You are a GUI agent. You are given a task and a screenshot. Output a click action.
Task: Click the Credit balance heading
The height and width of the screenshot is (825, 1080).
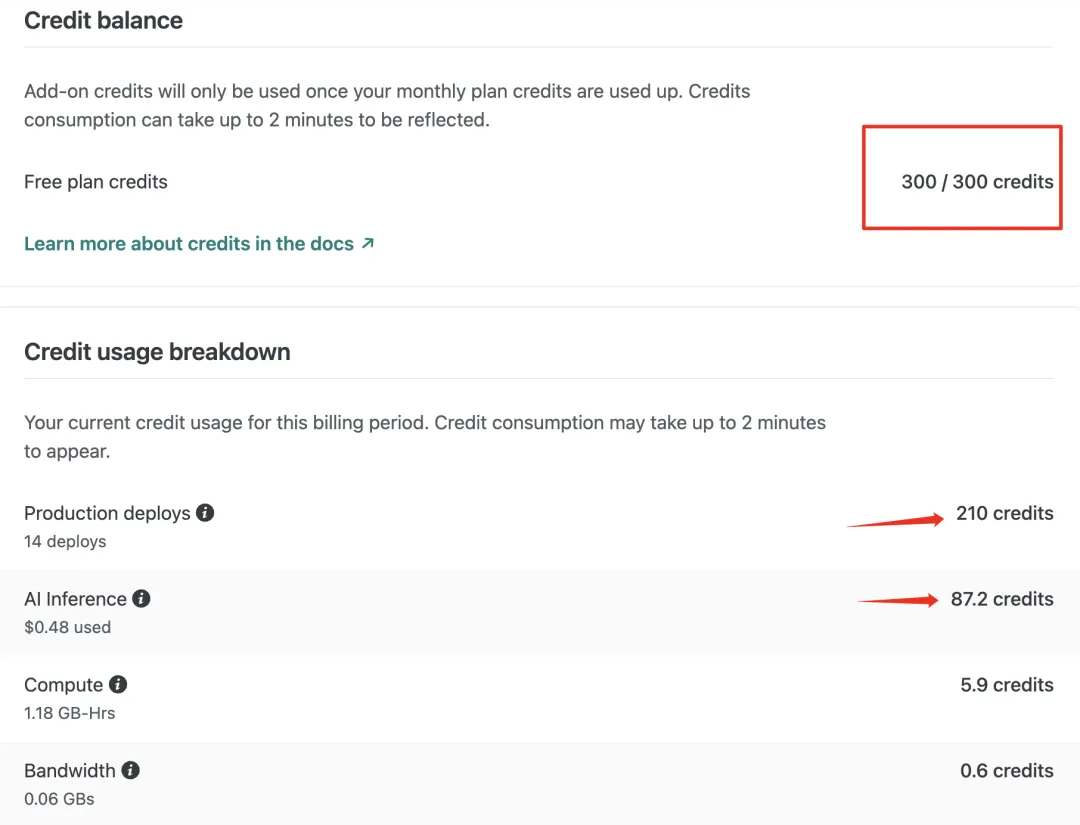(103, 20)
